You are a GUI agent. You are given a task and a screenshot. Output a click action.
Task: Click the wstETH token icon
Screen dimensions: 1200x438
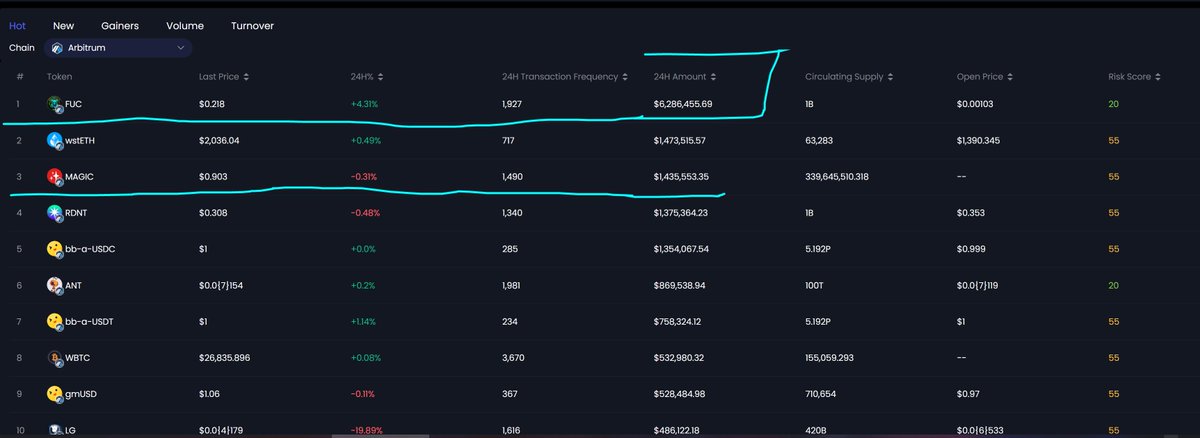[x=55, y=141]
